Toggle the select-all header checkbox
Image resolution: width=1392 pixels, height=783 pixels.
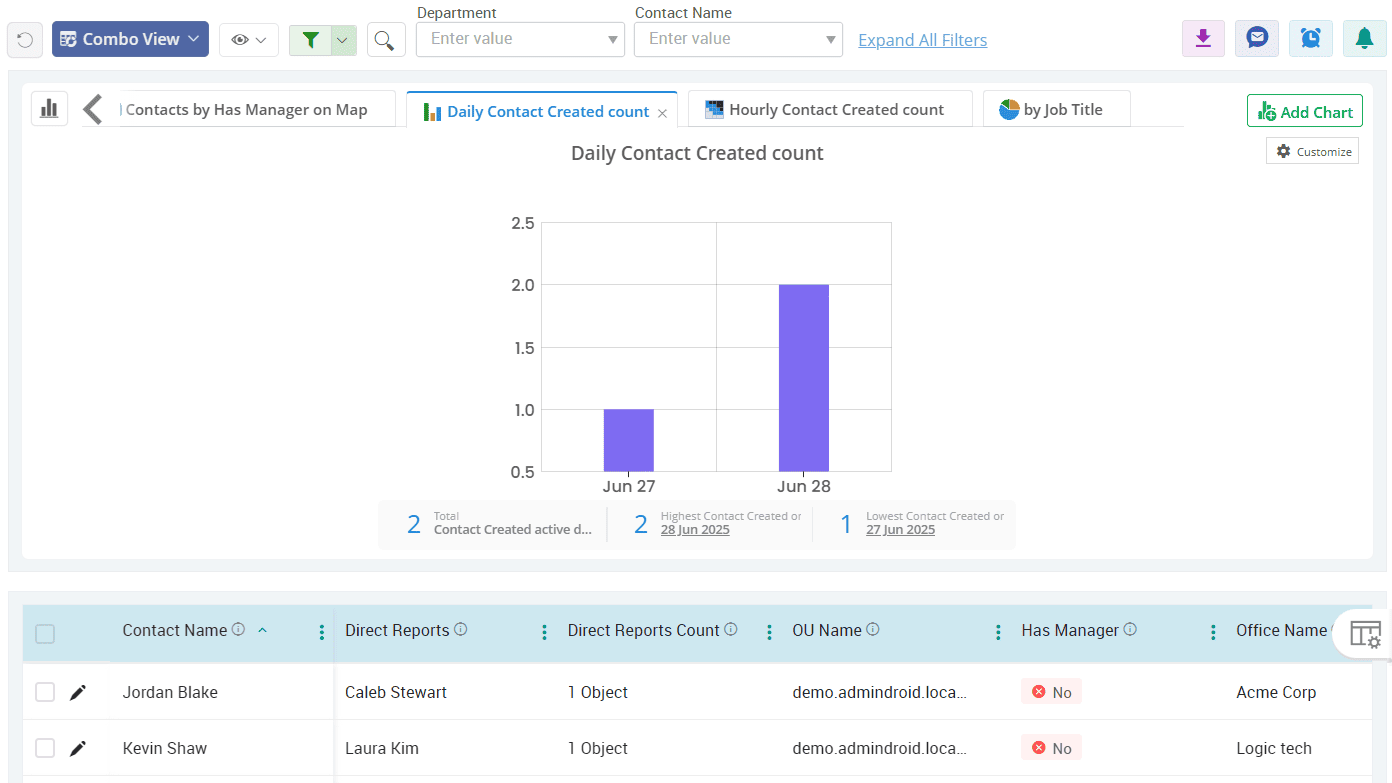click(x=45, y=633)
